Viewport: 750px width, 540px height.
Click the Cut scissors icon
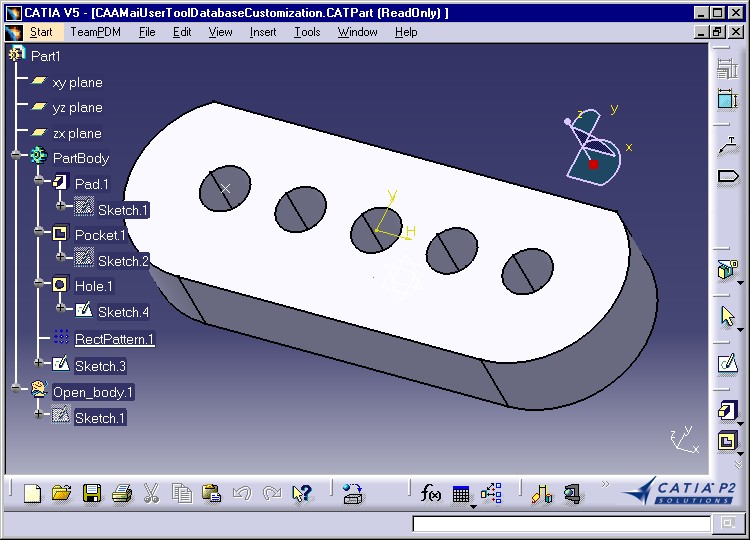tap(151, 493)
